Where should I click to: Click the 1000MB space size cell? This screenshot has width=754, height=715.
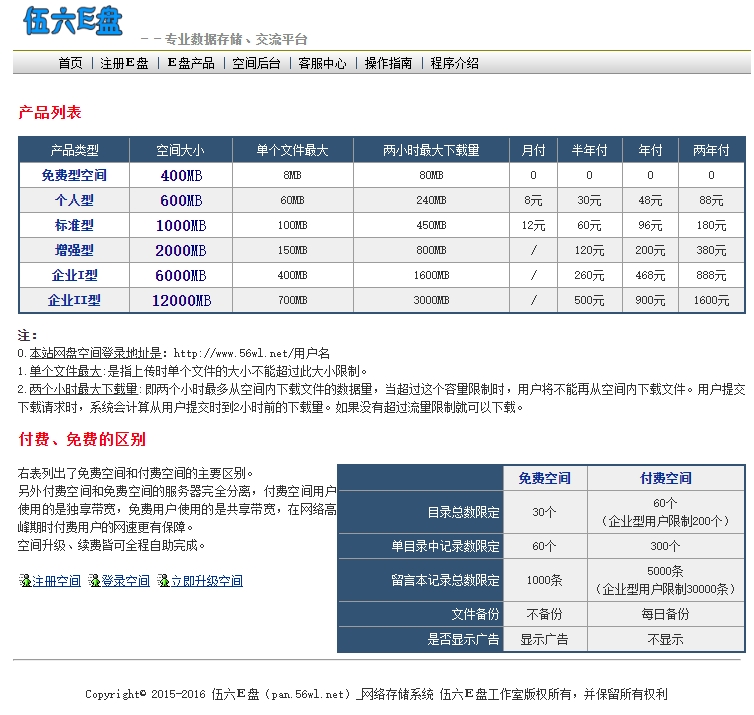(x=181, y=226)
